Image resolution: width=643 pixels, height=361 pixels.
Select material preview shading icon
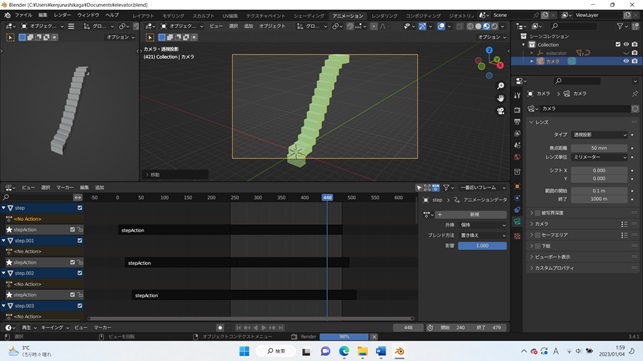coord(486,26)
